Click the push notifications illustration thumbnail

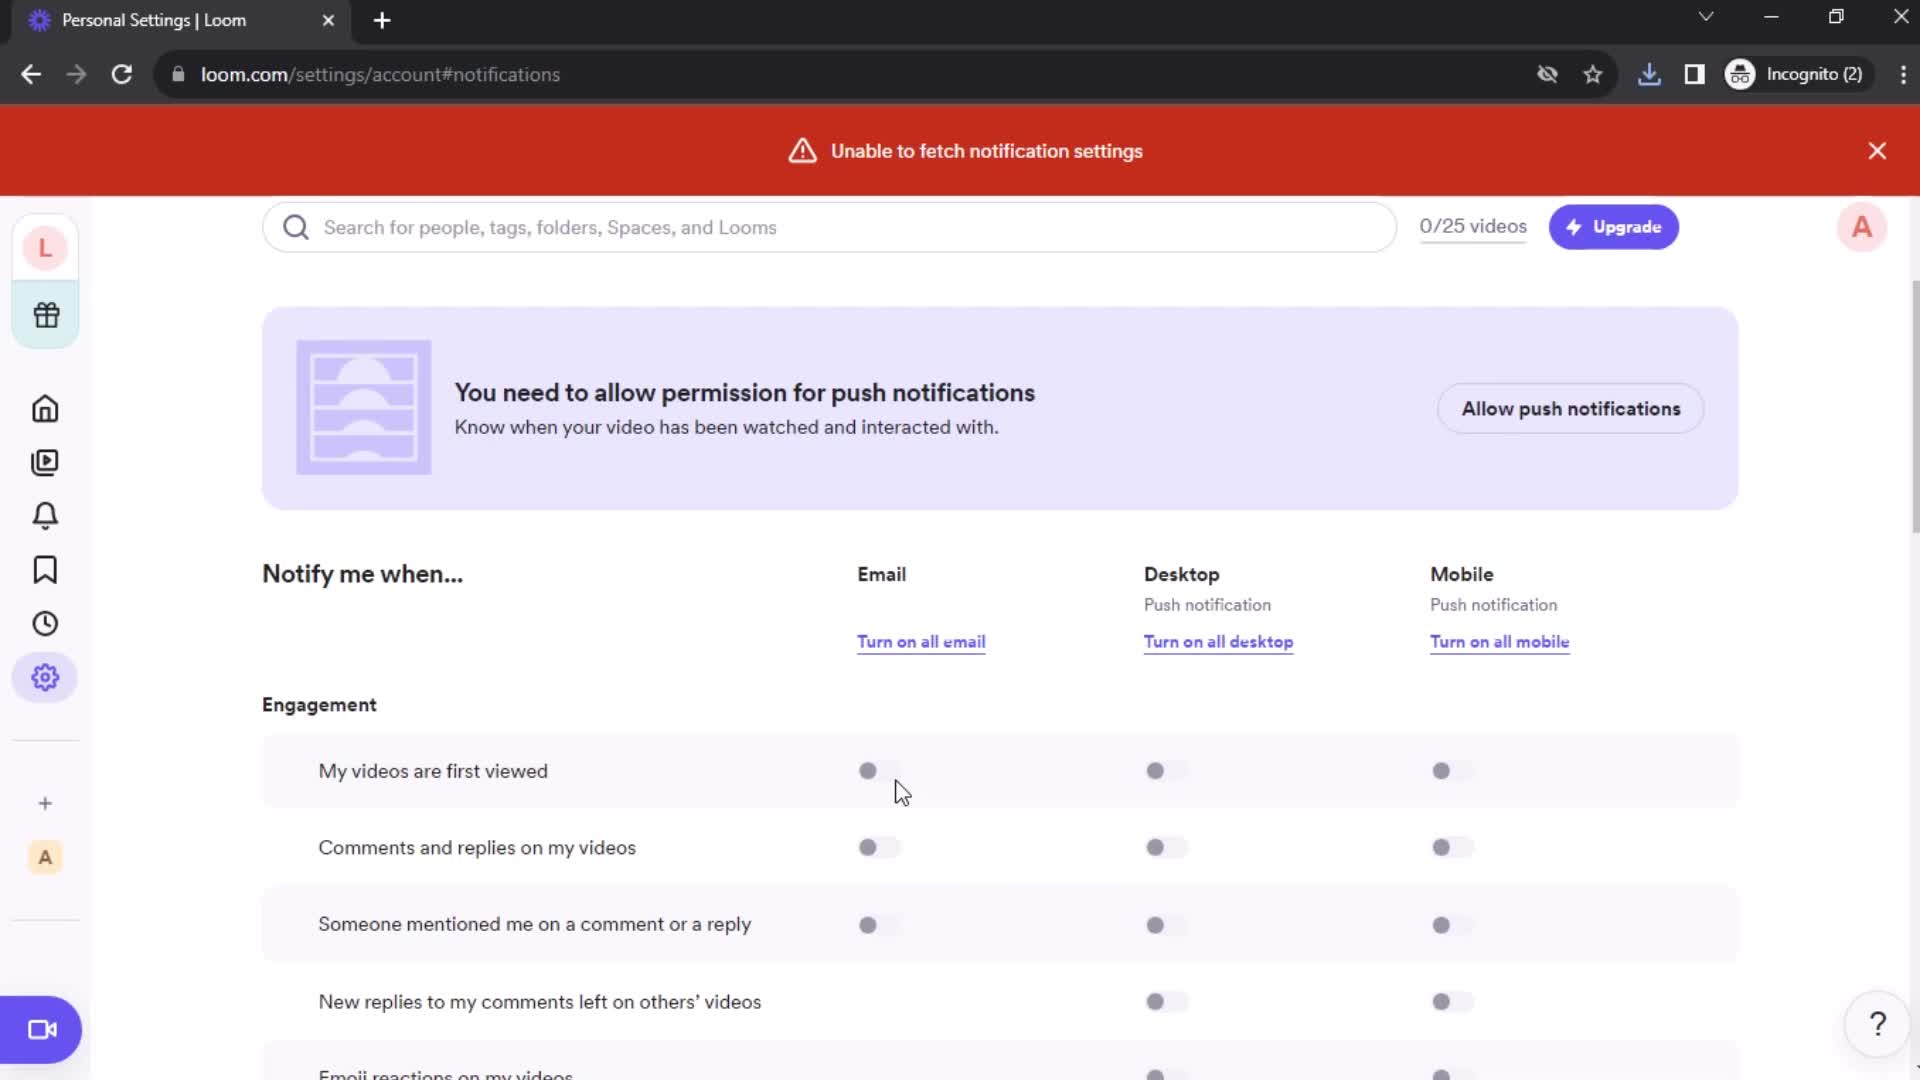coord(364,407)
